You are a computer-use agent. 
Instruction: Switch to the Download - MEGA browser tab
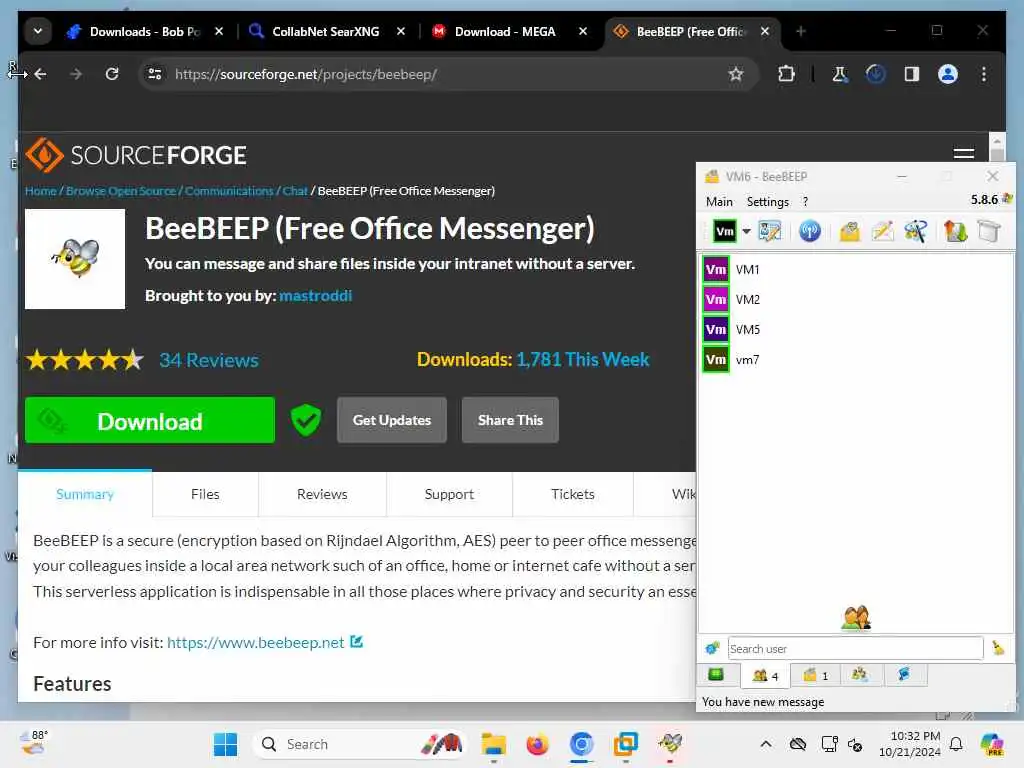(x=505, y=31)
